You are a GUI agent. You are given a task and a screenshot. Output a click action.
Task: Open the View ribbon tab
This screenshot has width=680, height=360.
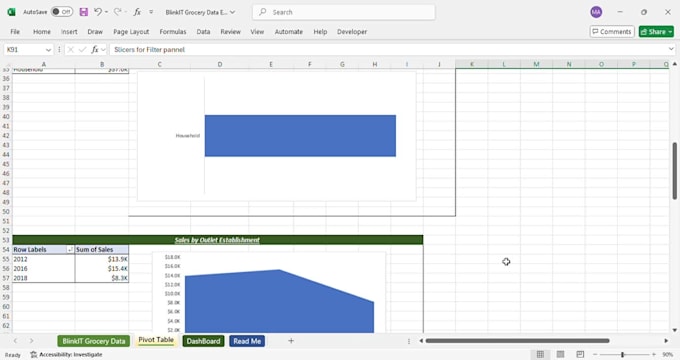tap(257, 32)
